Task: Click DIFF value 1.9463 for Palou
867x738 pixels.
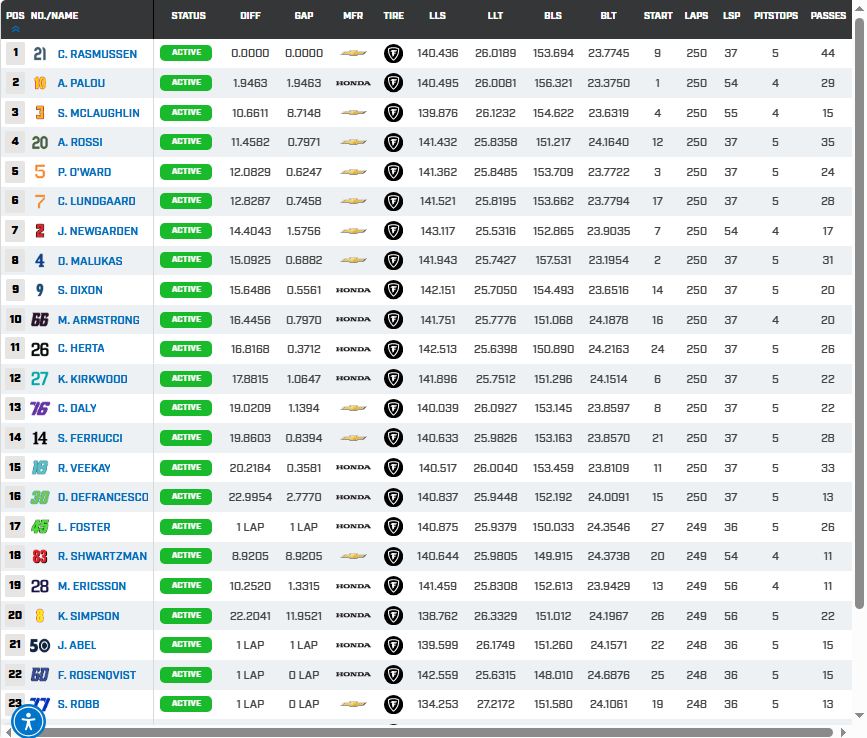Action: 250,83
